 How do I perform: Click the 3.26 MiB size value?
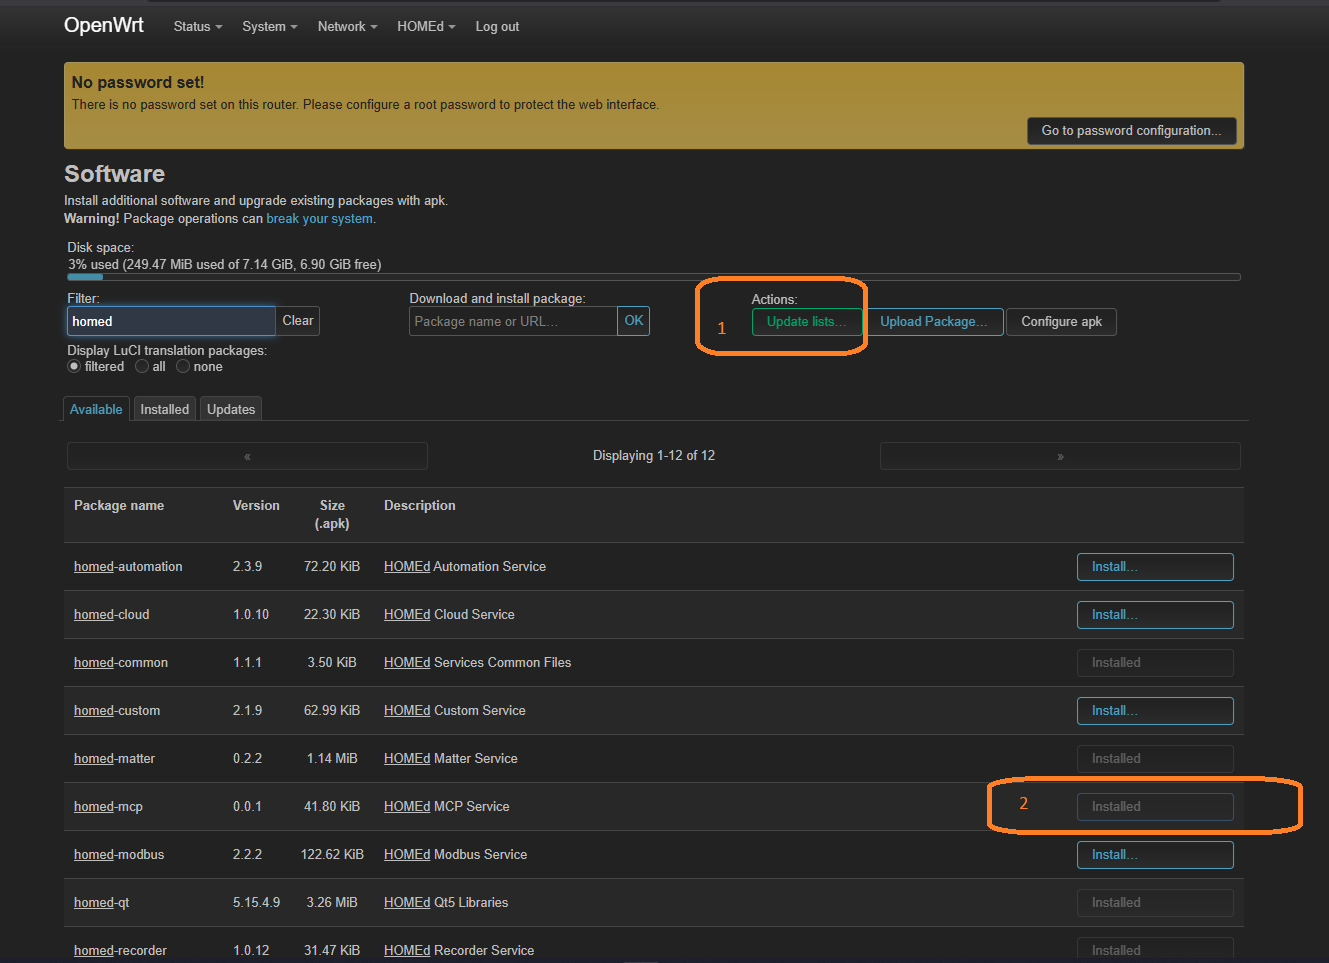coord(332,903)
